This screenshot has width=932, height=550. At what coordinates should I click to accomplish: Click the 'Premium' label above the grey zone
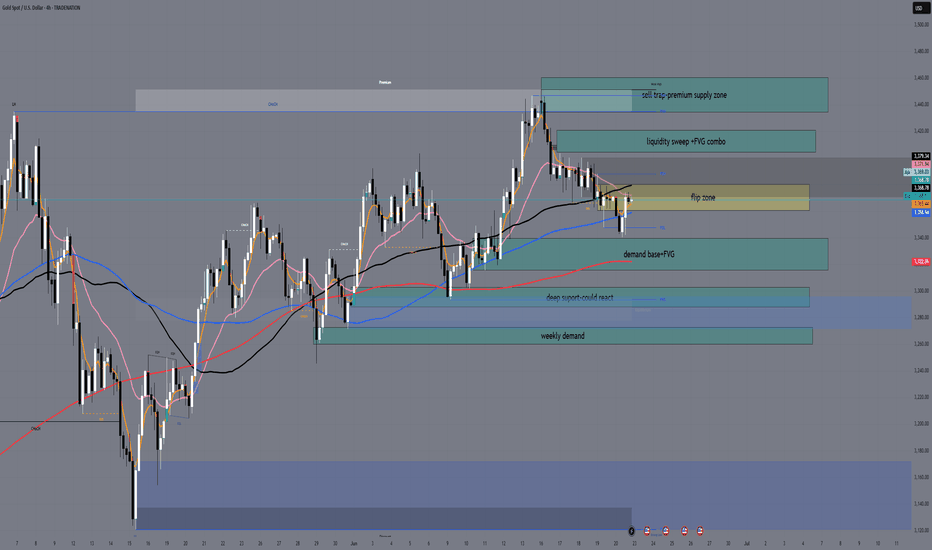click(x=385, y=83)
